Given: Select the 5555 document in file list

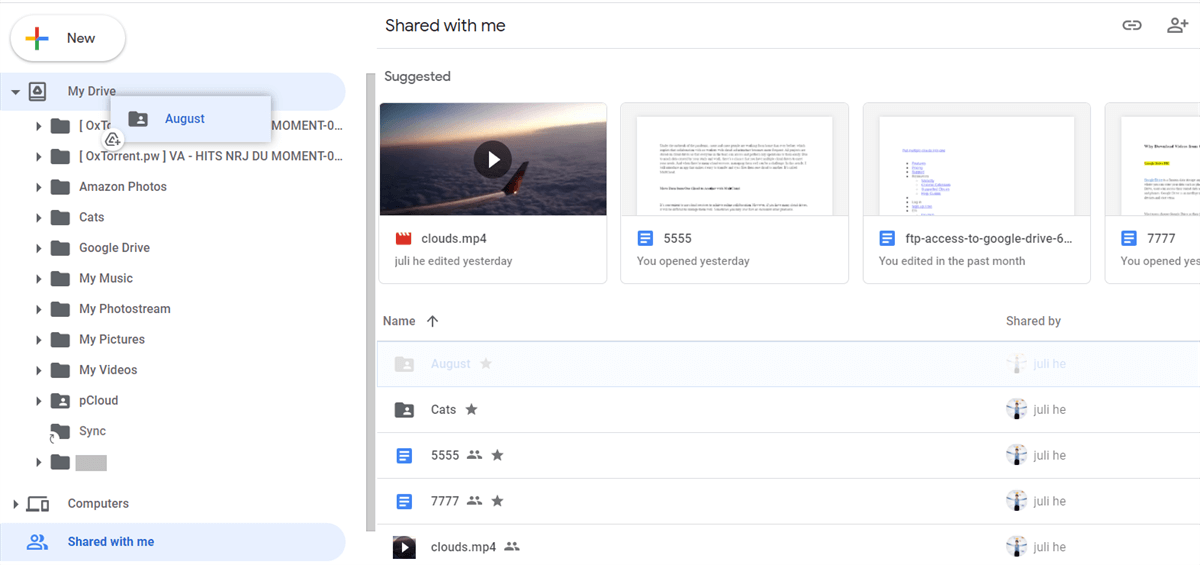Looking at the screenshot, I should [x=790, y=456].
